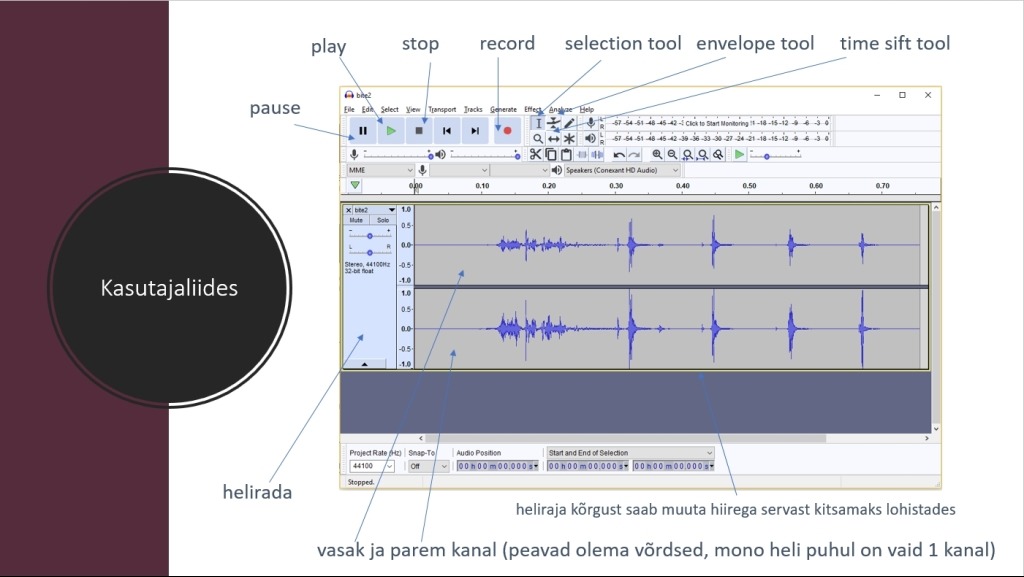This screenshot has width=1024, height=577.
Task: Open the View menu
Action: [x=413, y=110]
